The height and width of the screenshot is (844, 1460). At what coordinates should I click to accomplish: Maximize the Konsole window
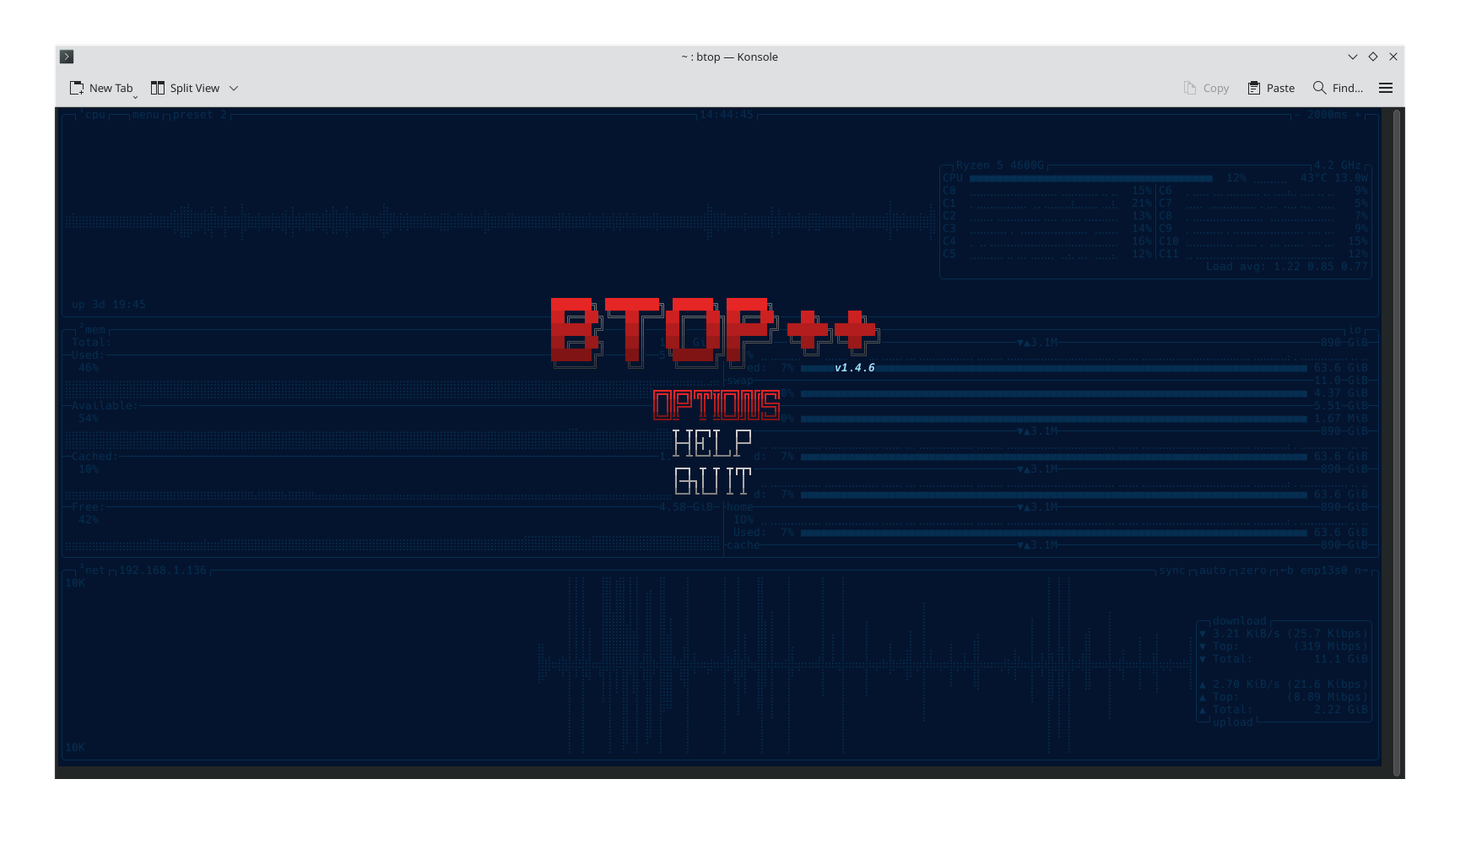[1373, 57]
